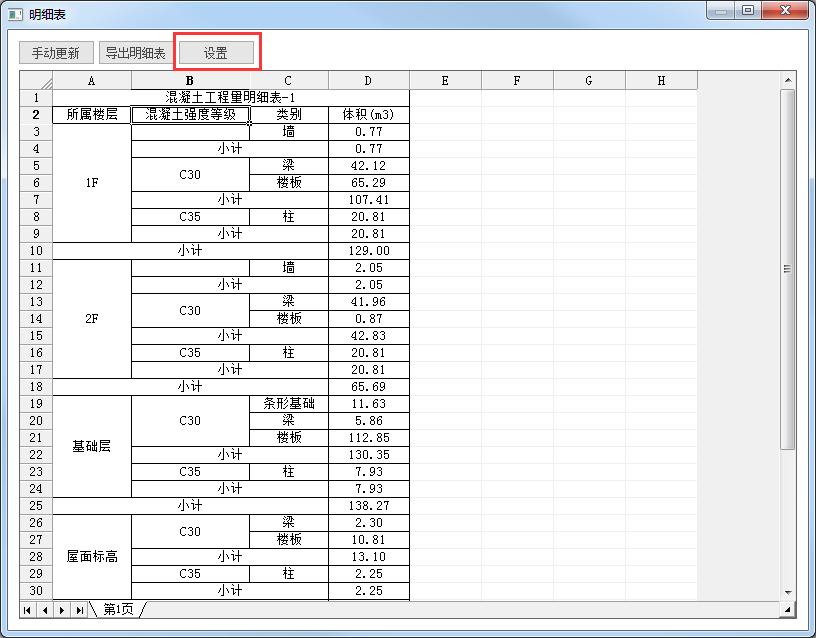Select row 1 header

[36, 98]
